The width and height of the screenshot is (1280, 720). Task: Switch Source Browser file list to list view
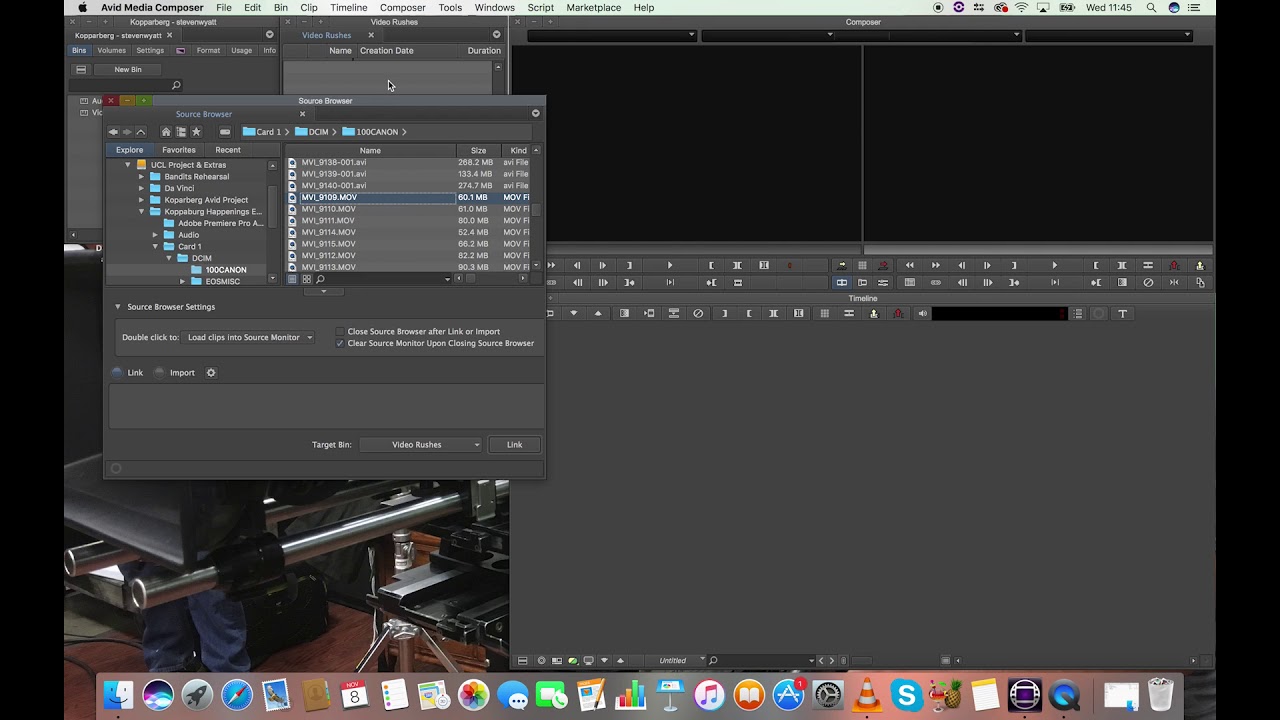tap(292, 279)
